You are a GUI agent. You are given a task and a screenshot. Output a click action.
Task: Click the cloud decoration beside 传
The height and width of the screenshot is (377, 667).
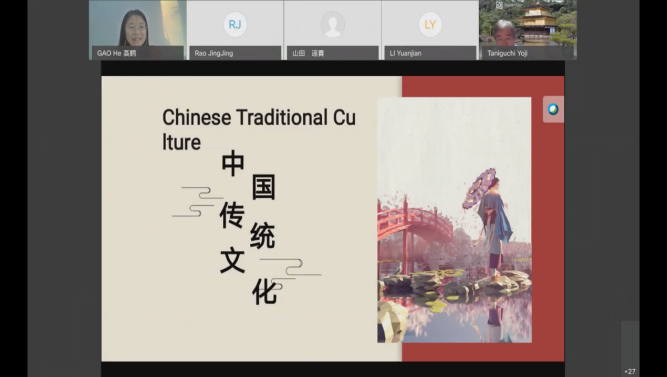point(197,202)
